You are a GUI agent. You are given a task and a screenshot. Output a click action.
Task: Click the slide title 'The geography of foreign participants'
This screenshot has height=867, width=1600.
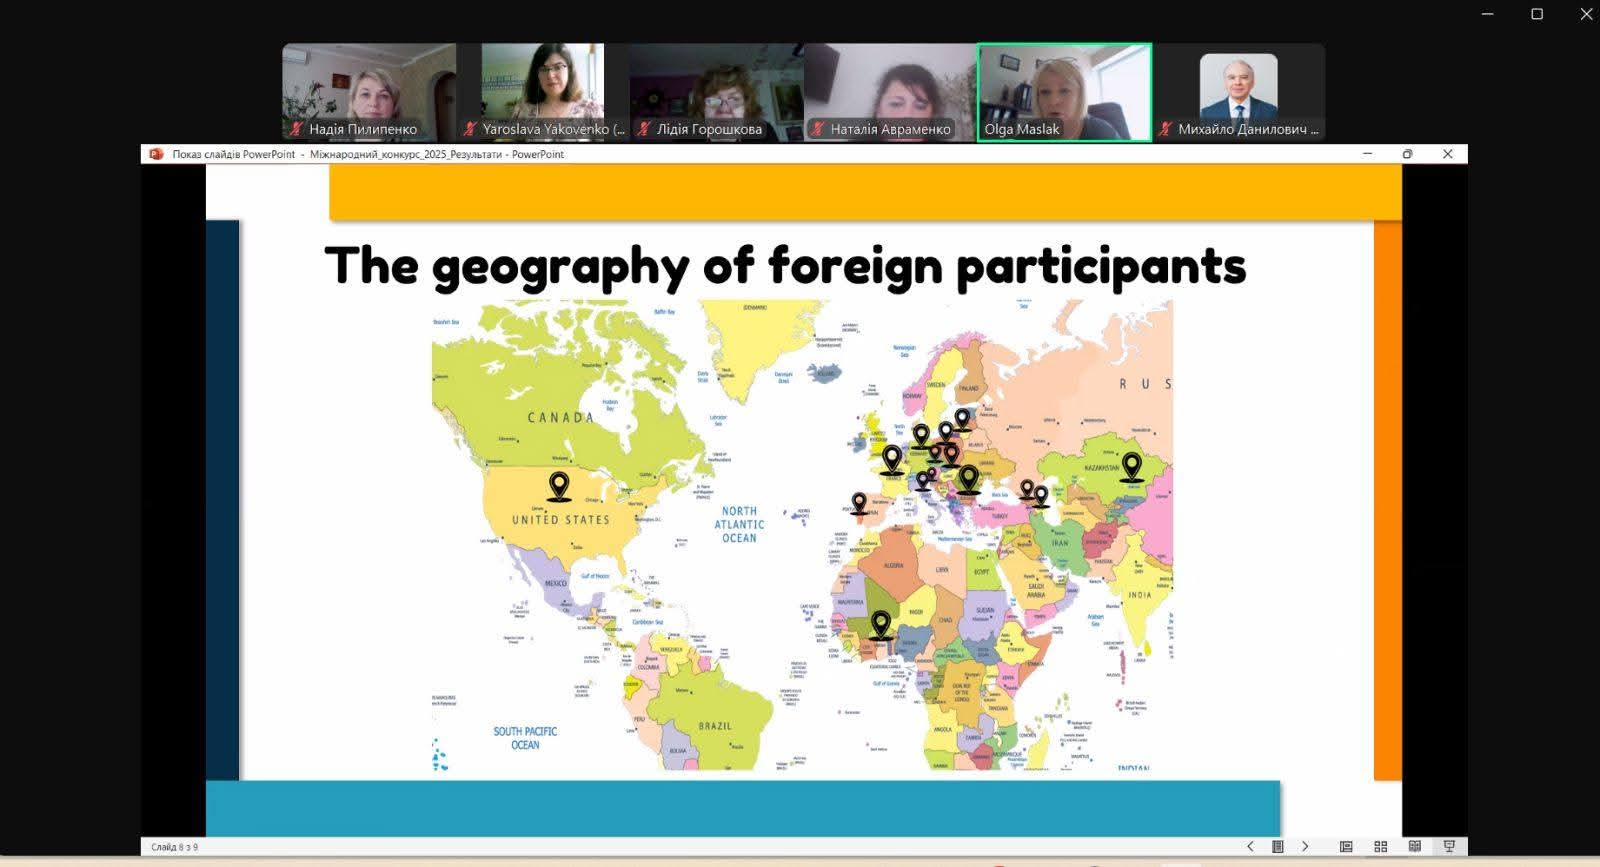point(785,266)
